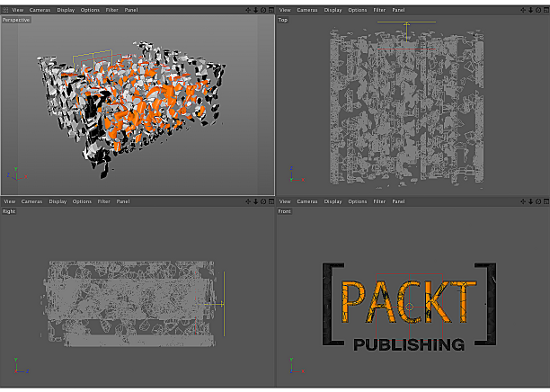Click the dolly zoom icon in Top viewport
The height and width of the screenshot is (392, 550).
coord(531,10)
